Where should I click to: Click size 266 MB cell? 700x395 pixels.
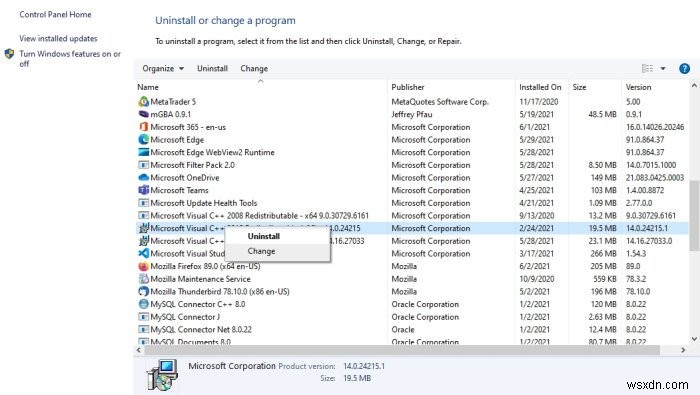click(603, 254)
